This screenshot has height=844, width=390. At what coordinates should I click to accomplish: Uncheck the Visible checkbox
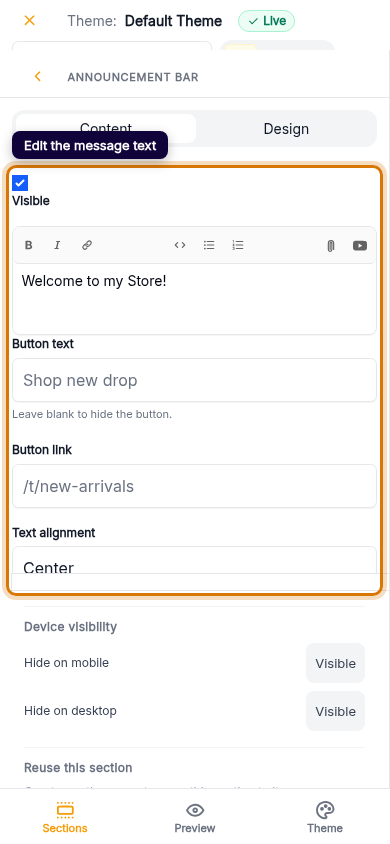coord(20,183)
